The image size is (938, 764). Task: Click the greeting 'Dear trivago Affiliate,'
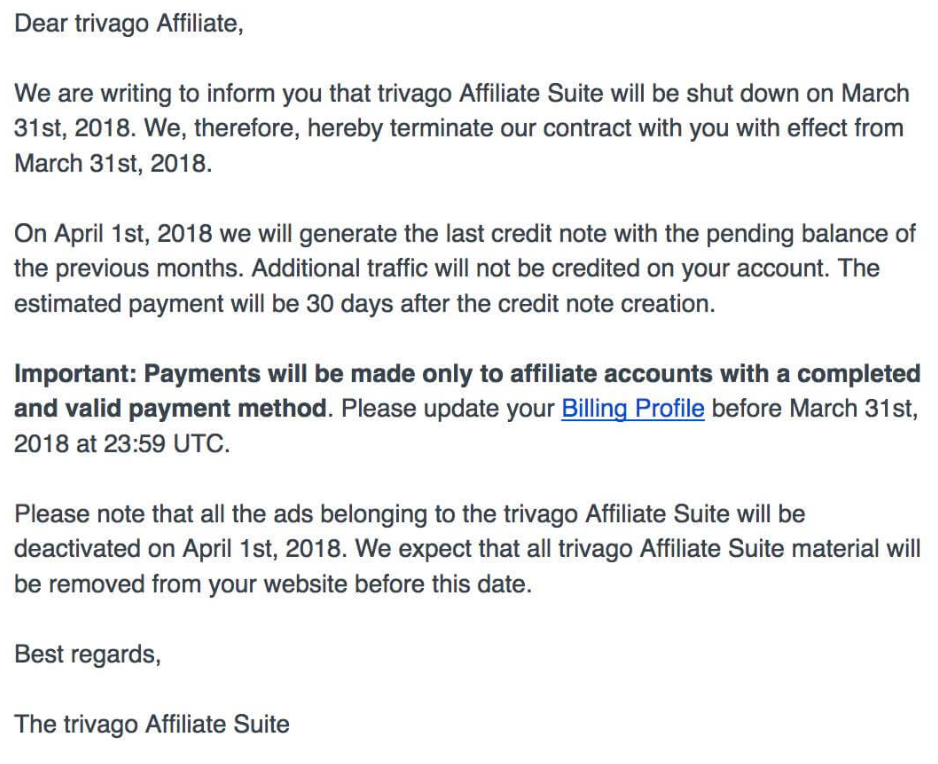[129, 25]
